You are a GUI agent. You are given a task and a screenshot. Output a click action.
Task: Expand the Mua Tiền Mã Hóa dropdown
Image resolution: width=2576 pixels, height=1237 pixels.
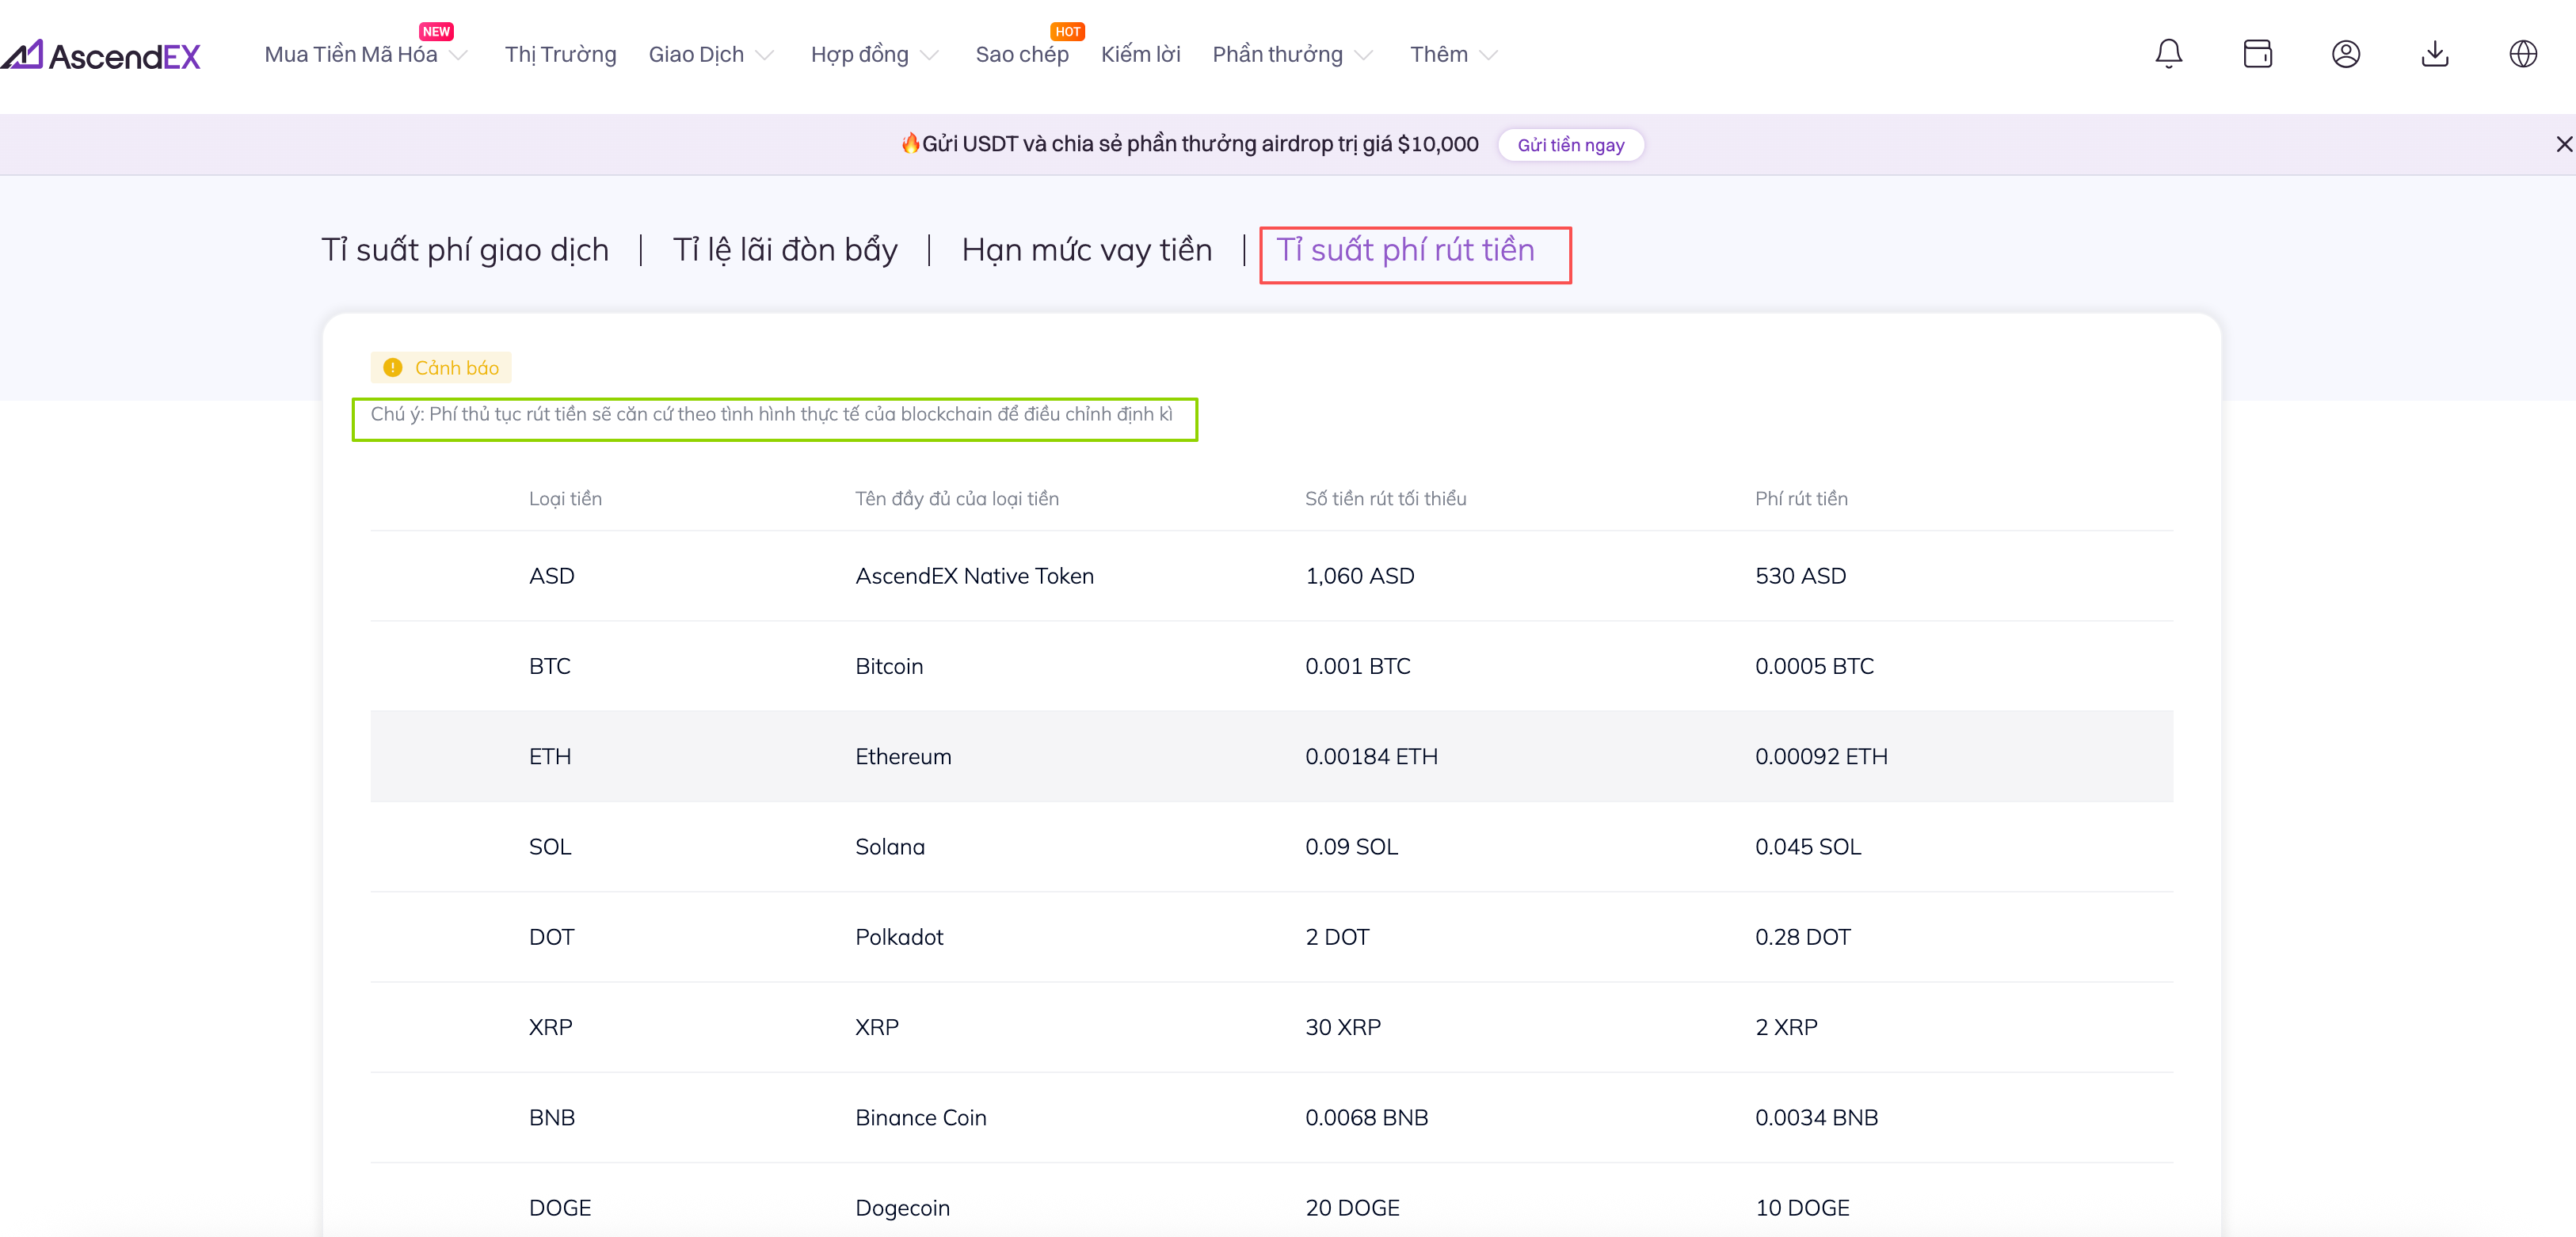pos(365,55)
